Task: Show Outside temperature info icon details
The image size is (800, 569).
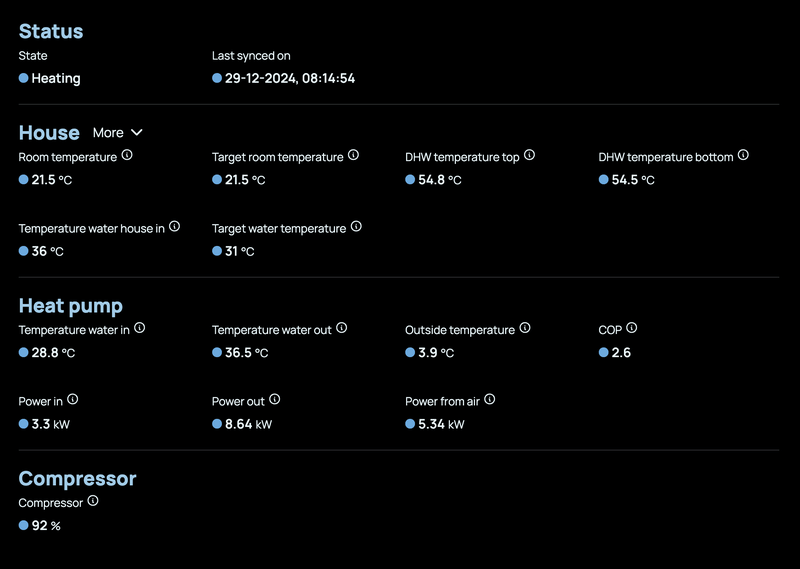Action: coord(525,328)
